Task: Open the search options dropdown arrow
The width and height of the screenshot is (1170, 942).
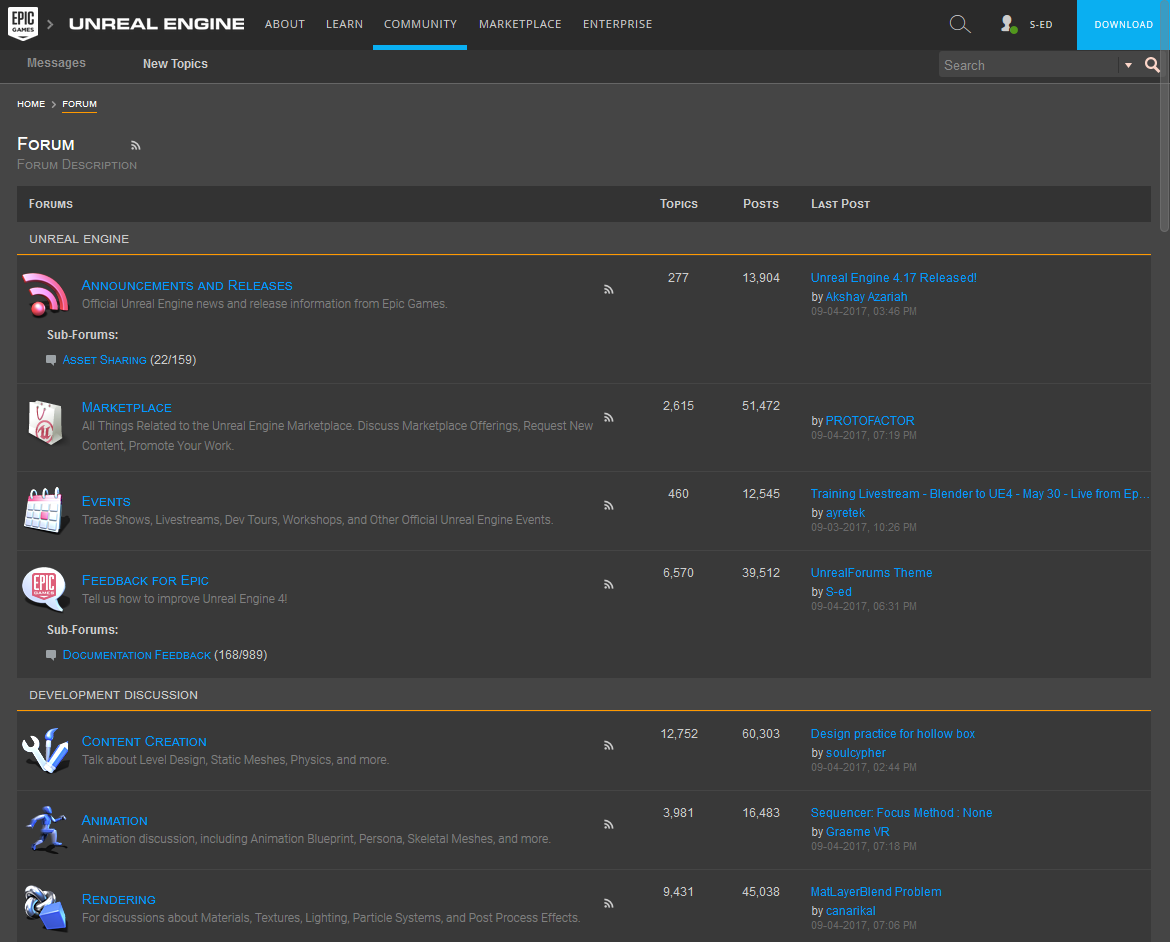Action: tap(1126, 64)
